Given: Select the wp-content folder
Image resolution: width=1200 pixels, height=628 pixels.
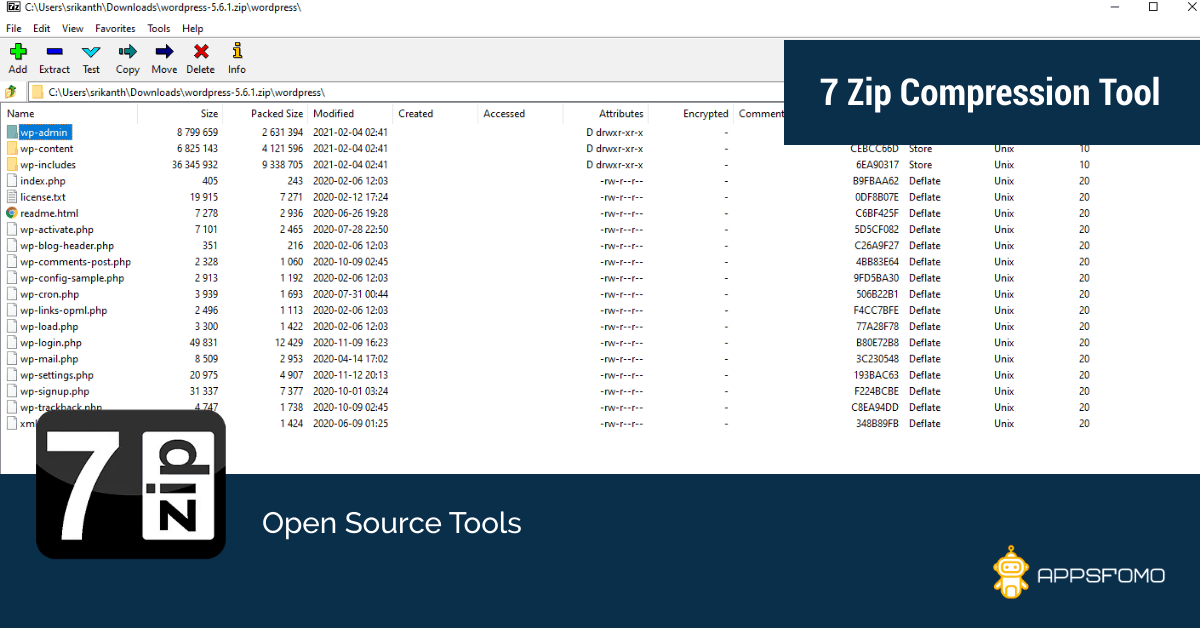Looking at the screenshot, I should click(46, 149).
